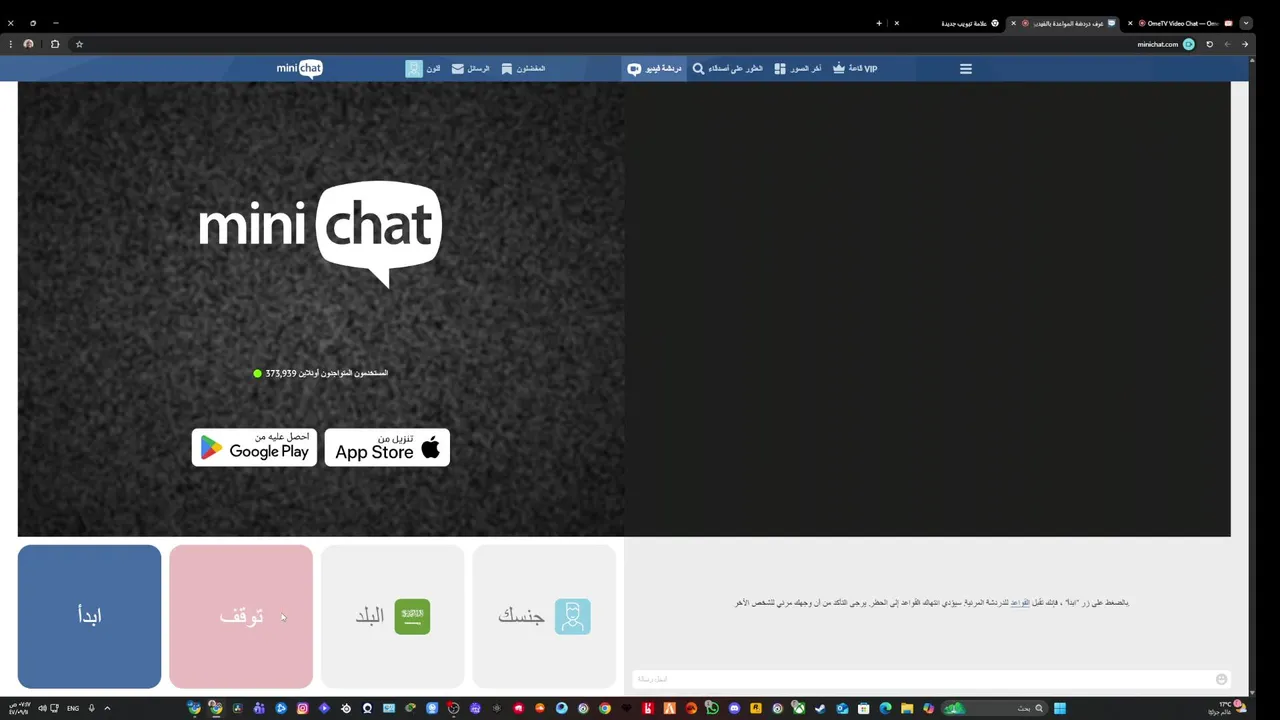Click the minichat logo in the header
Screen dimensions: 1280x720
click(x=300, y=69)
